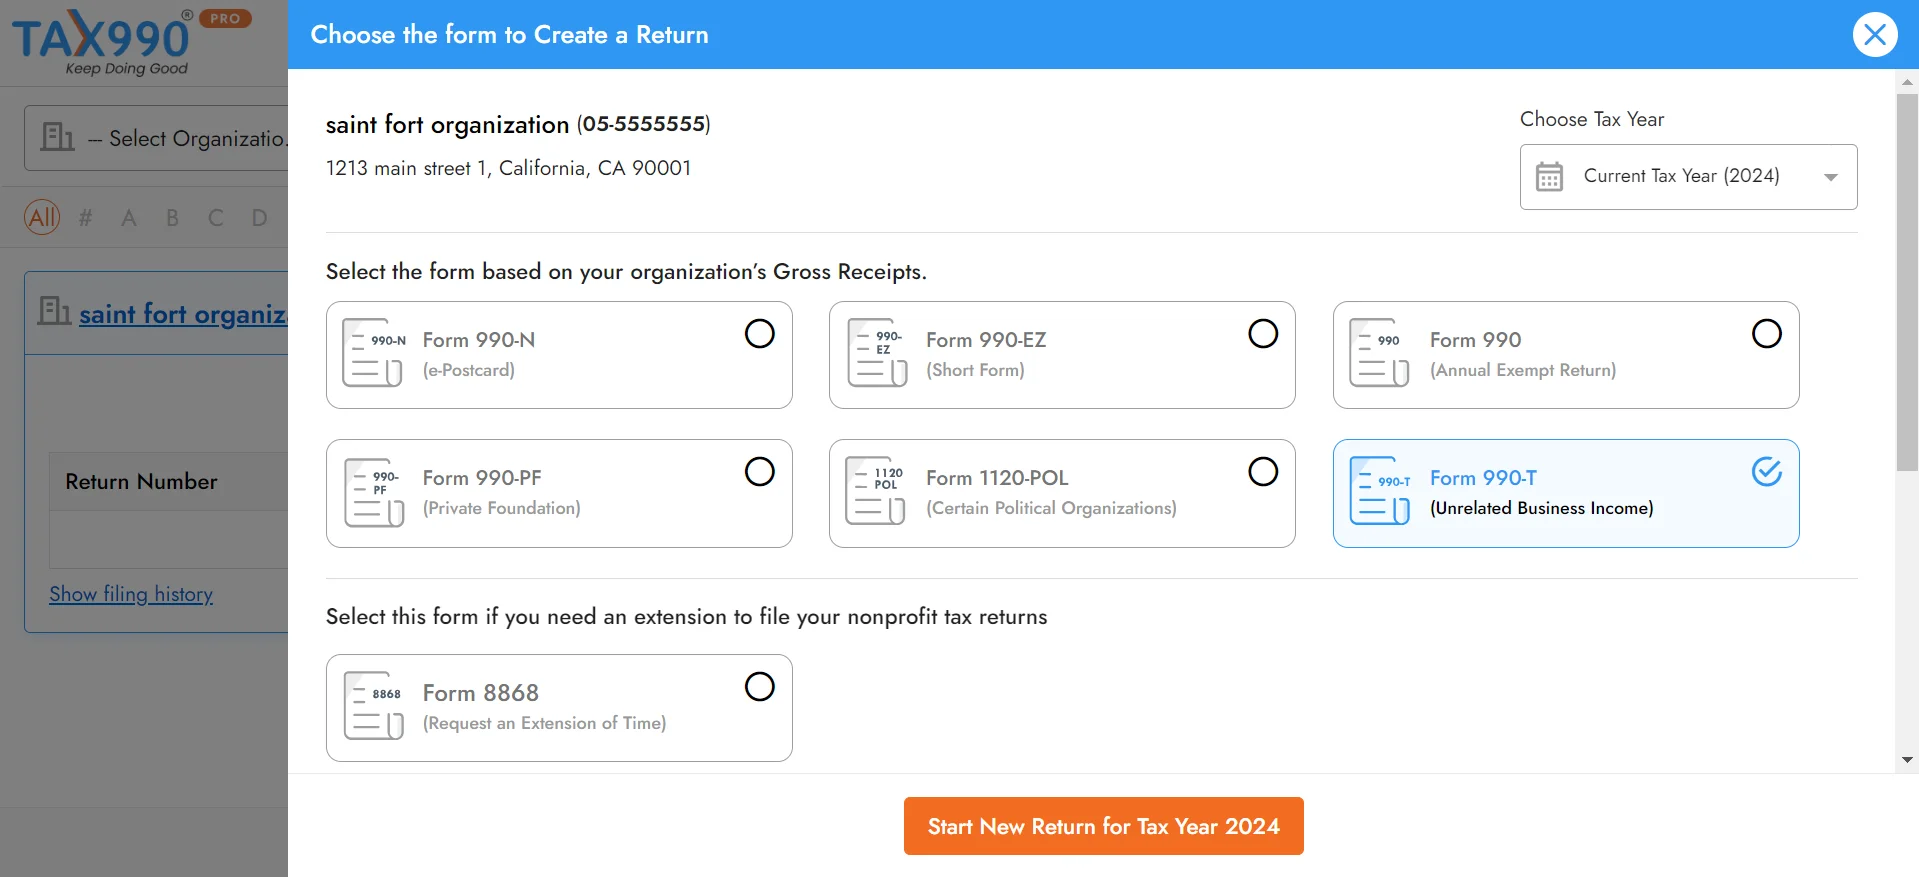Open the saint fort organization link

tap(183, 314)
